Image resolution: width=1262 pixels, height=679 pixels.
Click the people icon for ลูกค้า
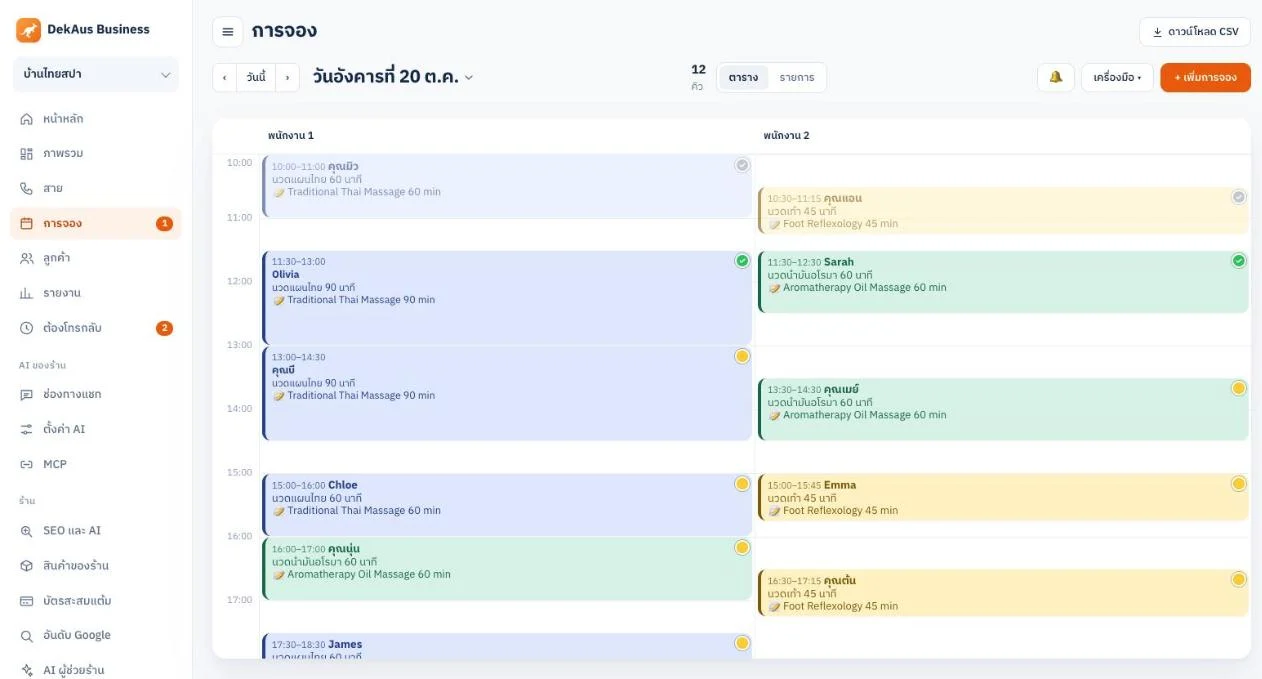click(27, 258)
